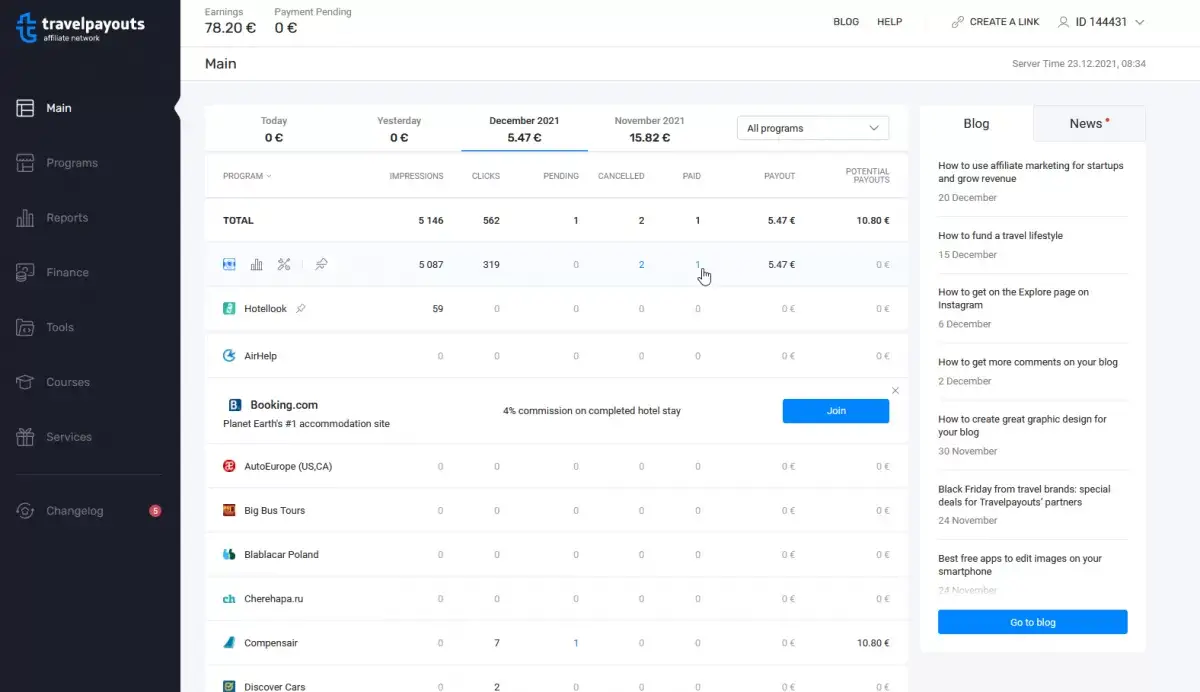
Task: Open the Services gift icon in sidebar
Action: point(25,437)
